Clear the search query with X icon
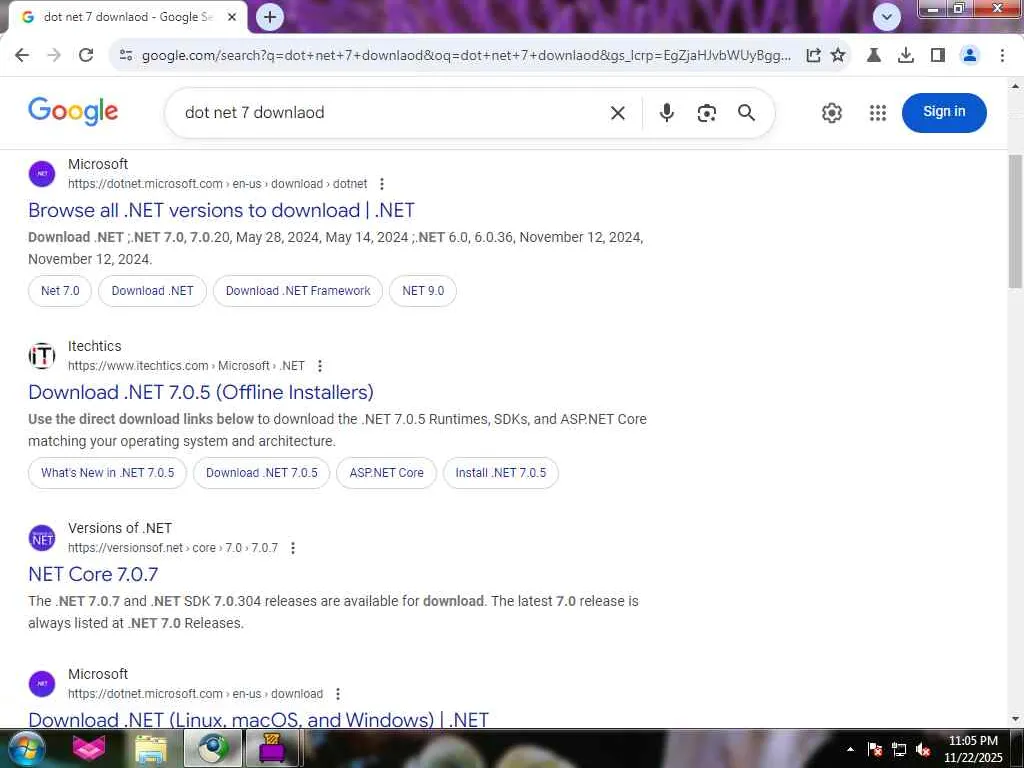This screenshot has width=1024, height=768. 617,113
